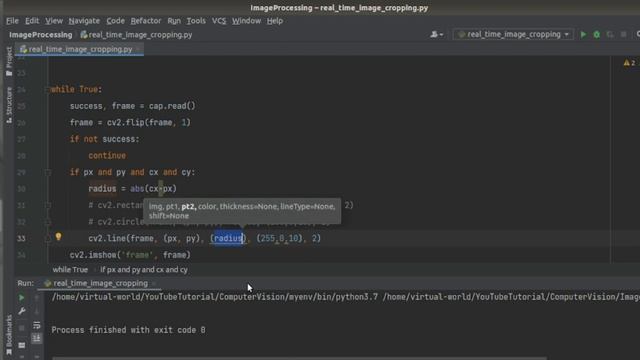Screen dimensions: 640x360
Task: Click the 'while True' editor breadcrumb
Action: 70,270
